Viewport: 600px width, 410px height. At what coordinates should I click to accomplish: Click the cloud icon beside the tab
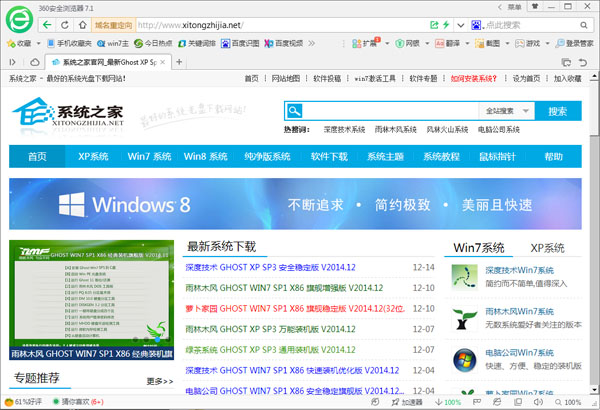35,62
